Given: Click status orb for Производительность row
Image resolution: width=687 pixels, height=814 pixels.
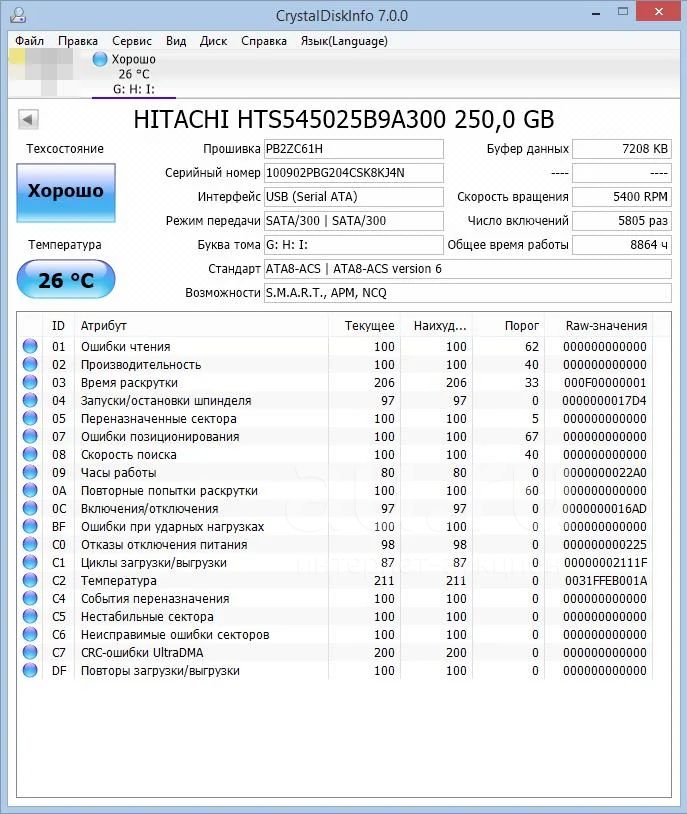Looking at the screenshot, I should point(30,364).
